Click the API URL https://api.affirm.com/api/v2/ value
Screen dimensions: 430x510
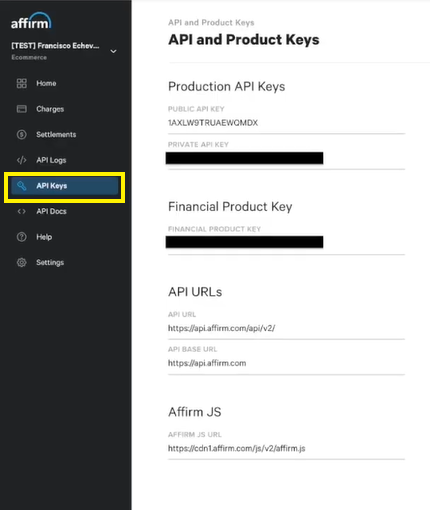[x=221, y=328]
